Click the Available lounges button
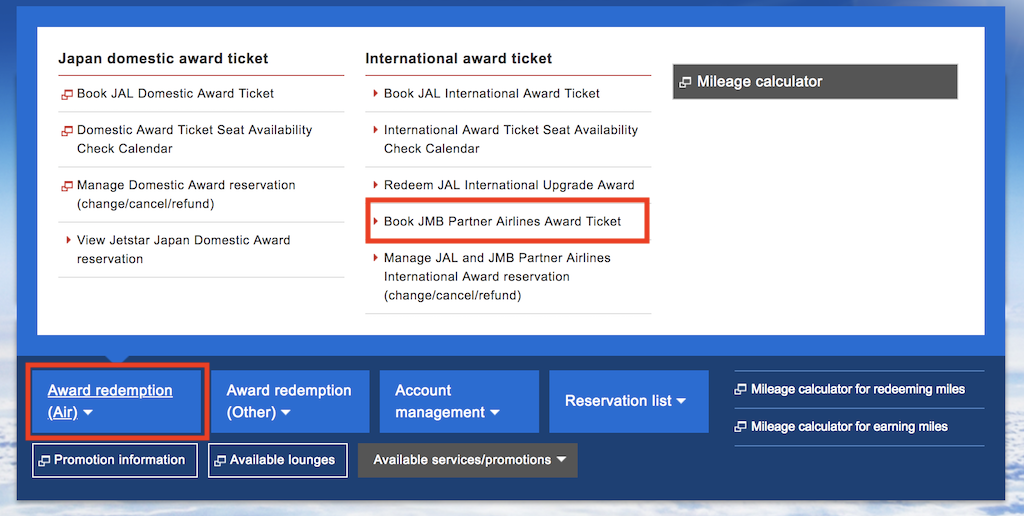 (278, 460)
